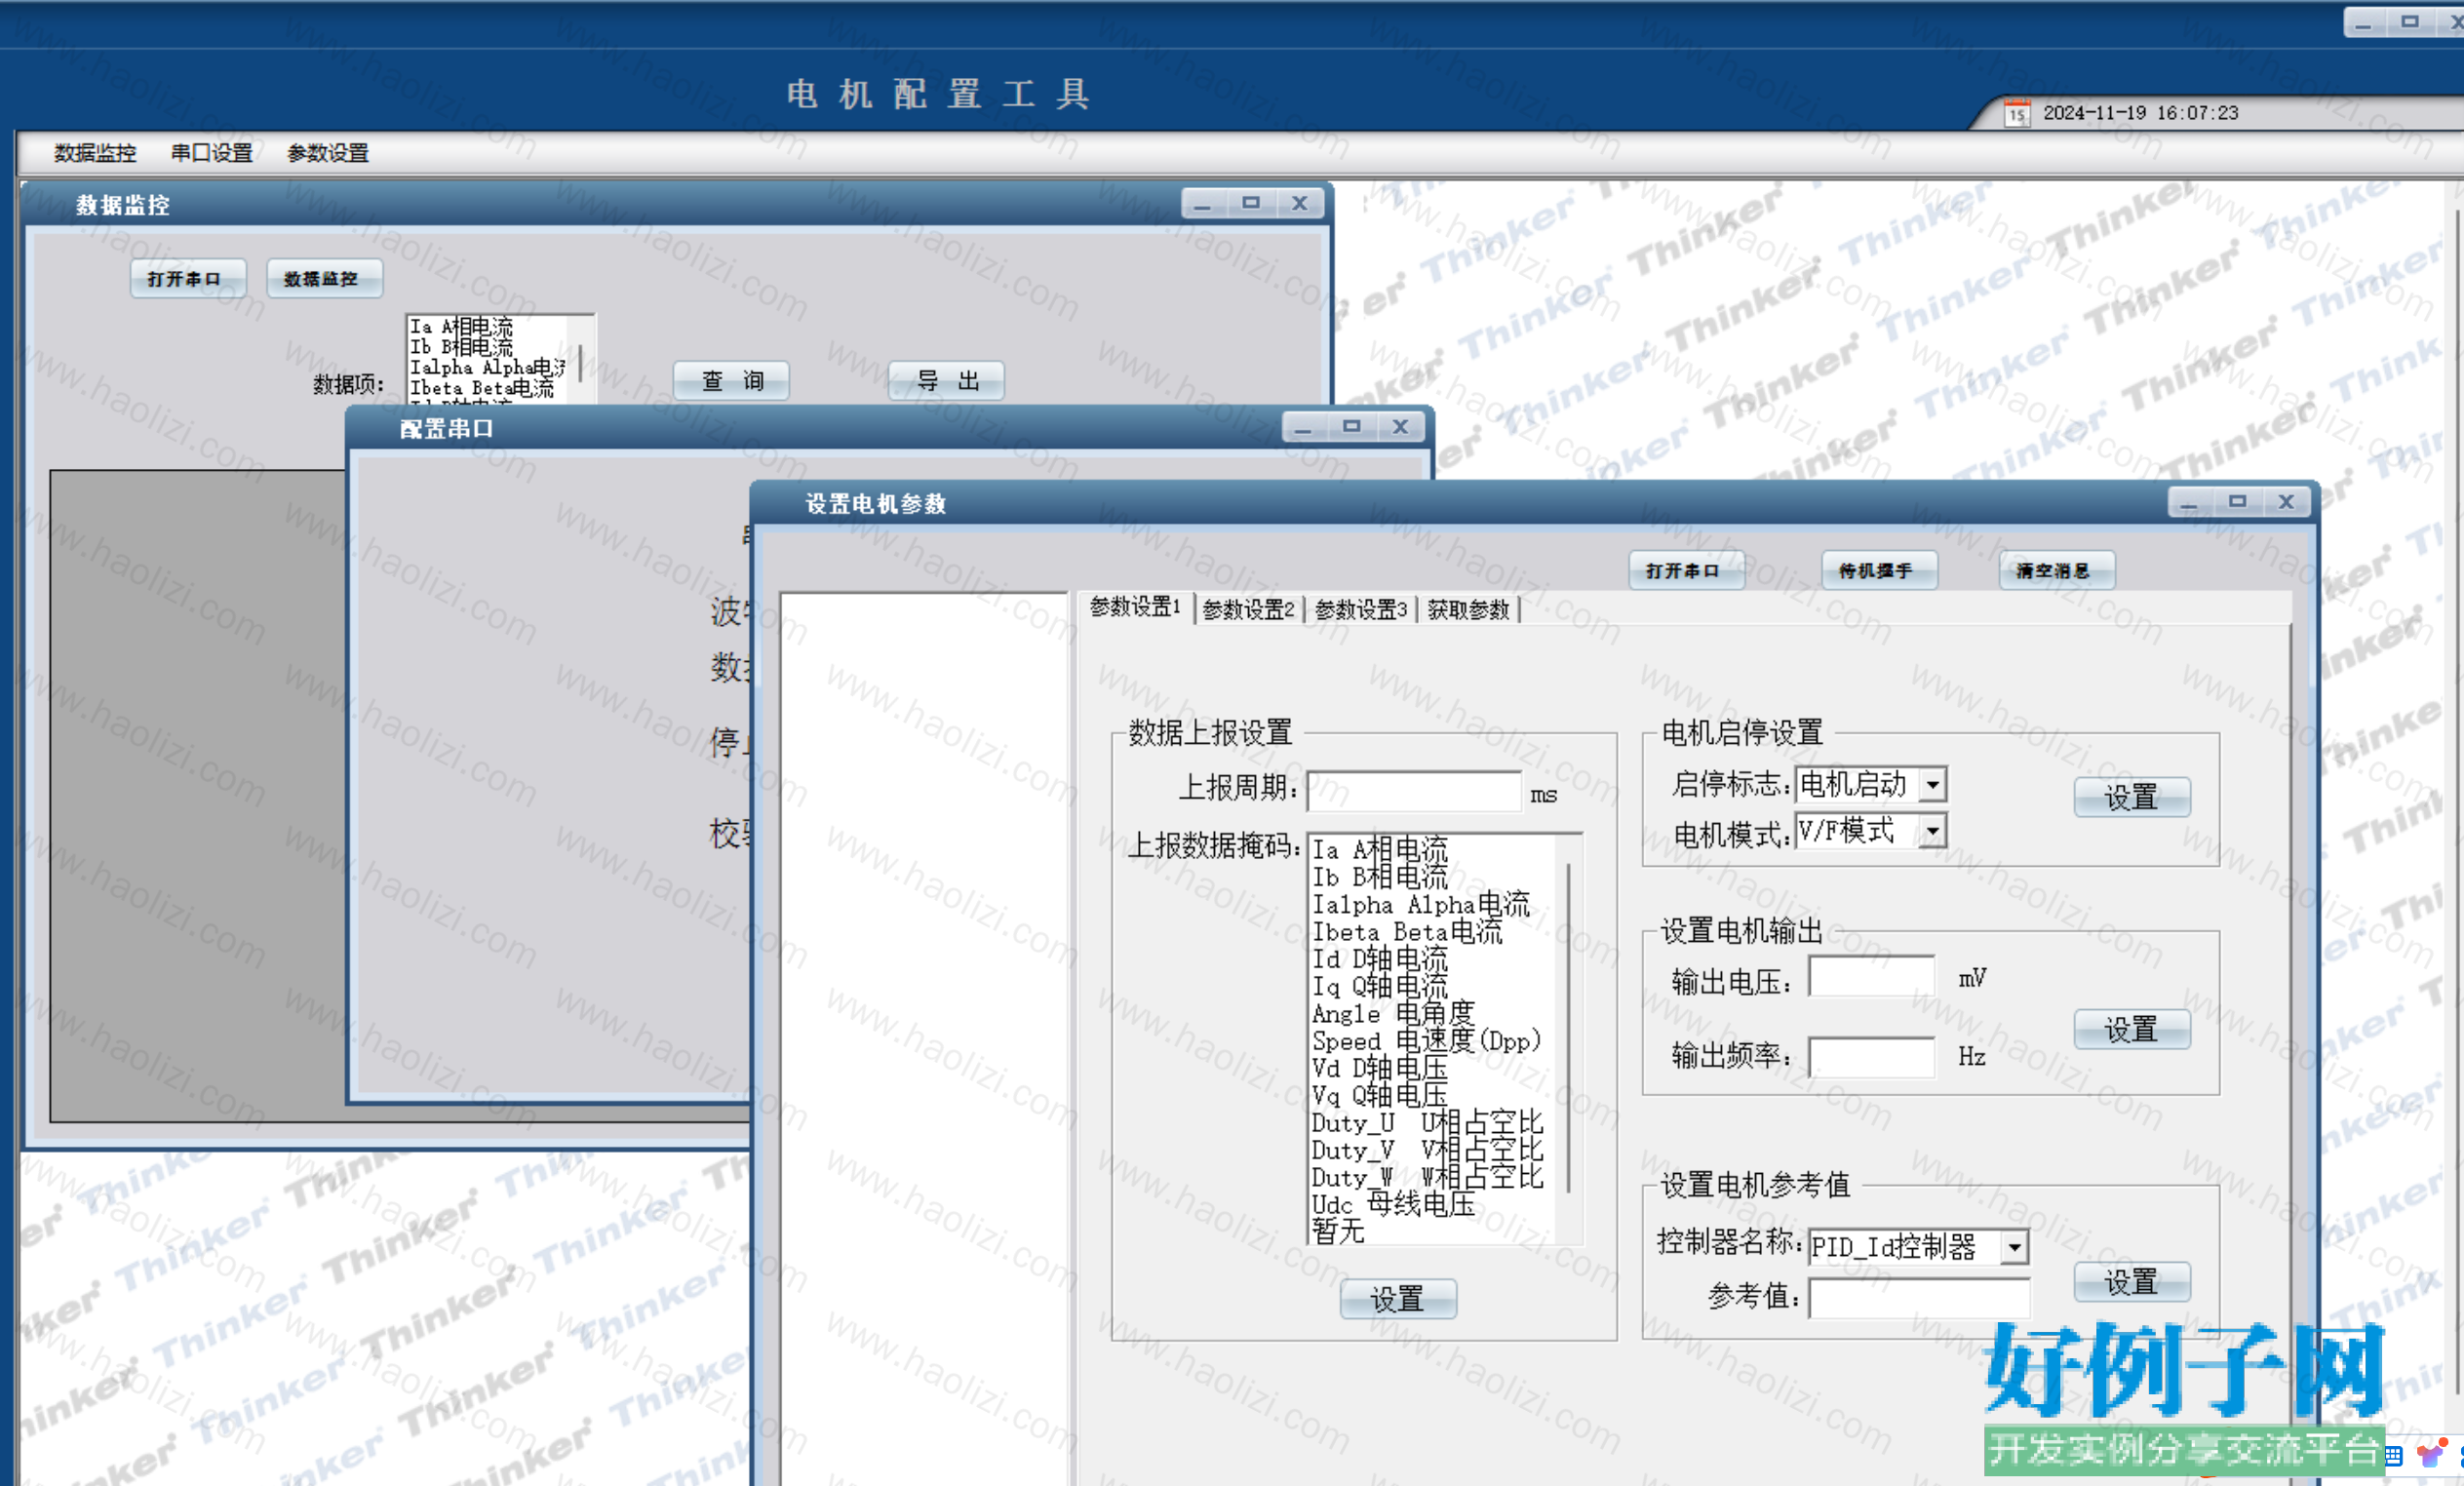Screen dimensions: 2464x1486
Task: Click the 上报周期 input field
Action: coord(1414,791)
